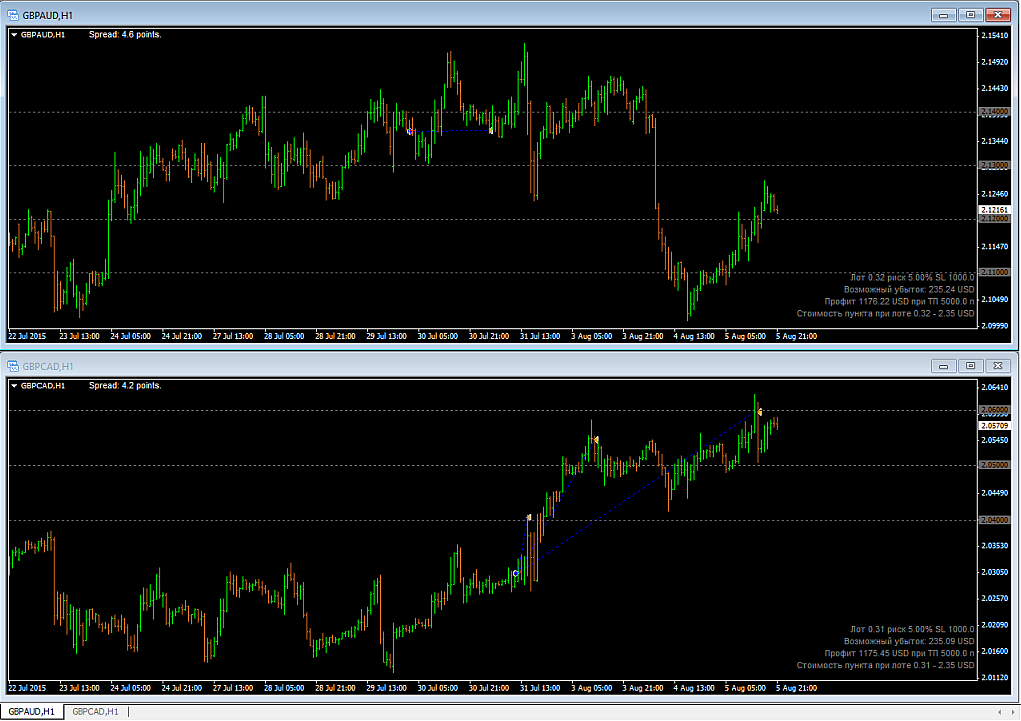Click 'Лот 0.31 риск 5.00% SL 1000.0' line
This screenshot has height=721, width=1021.
(x=912, y=629)
